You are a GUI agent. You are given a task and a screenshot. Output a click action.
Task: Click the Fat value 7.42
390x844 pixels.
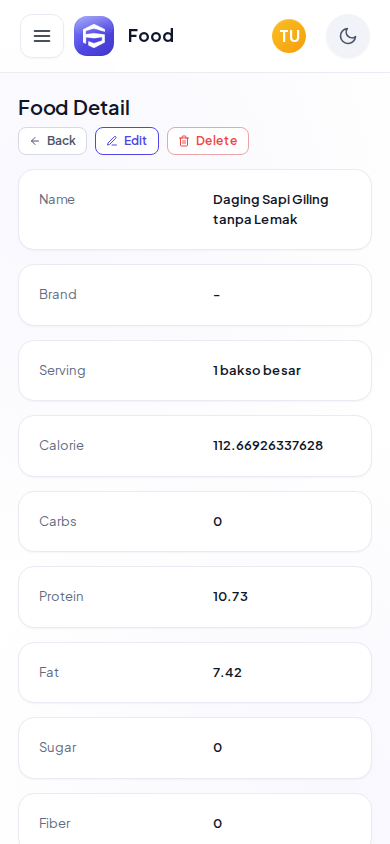[227, 672]
